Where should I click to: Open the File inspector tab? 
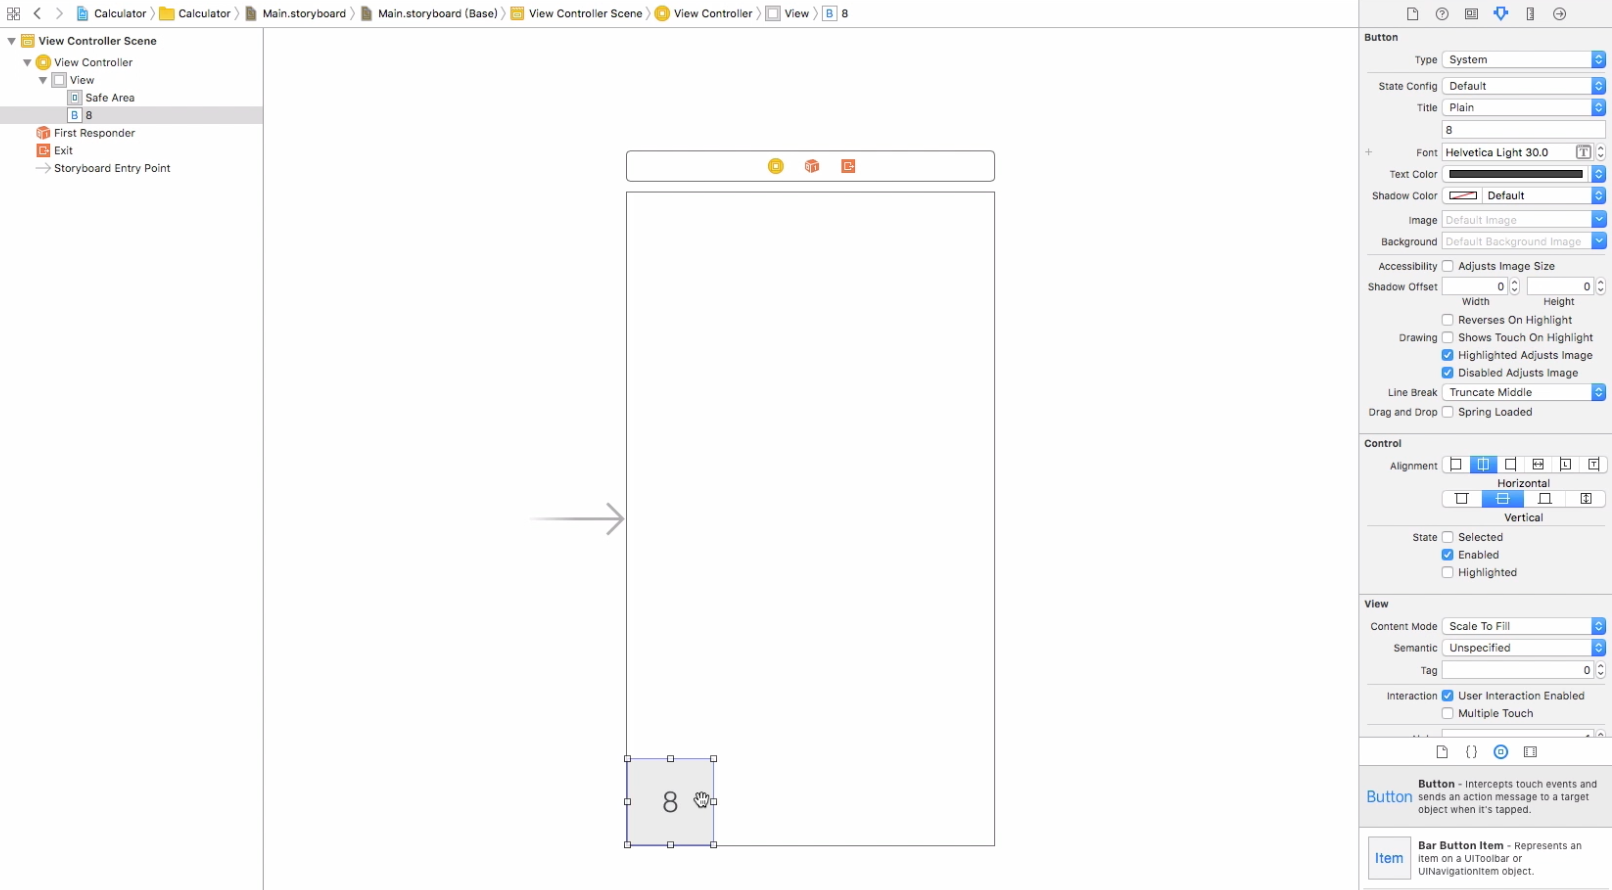1412,14
